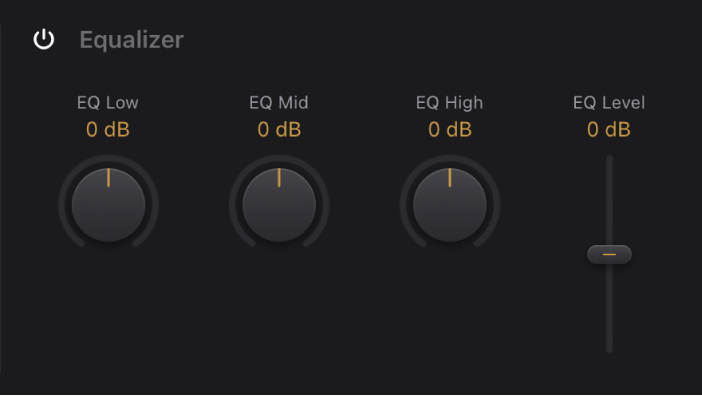Click the EQ Level 0 dB value
The height and width of the screenshot is (396, 702).
609,130
